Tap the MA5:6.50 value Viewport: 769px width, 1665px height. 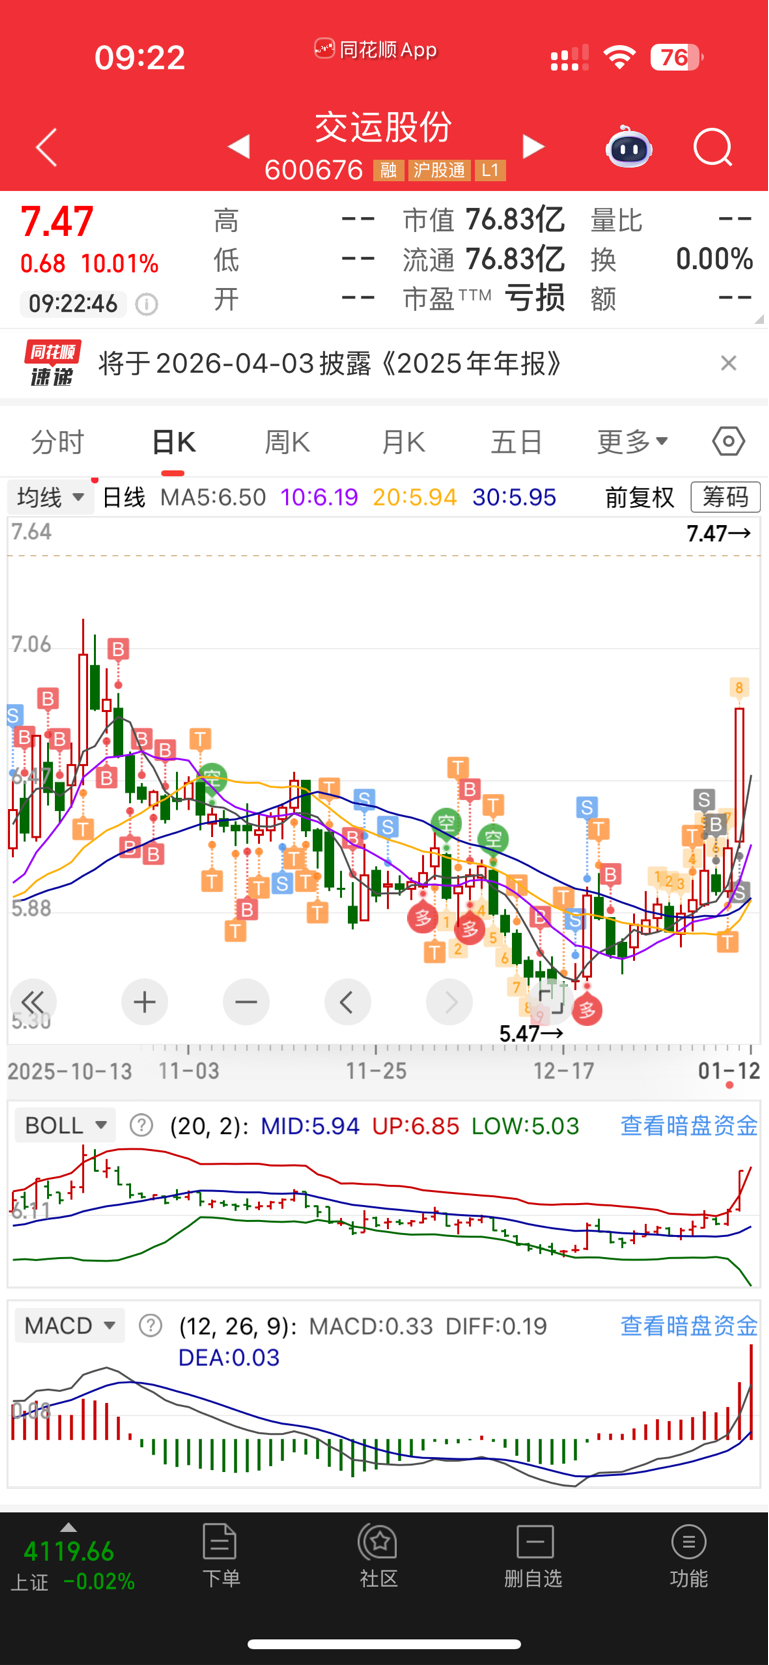pos(213,497)
